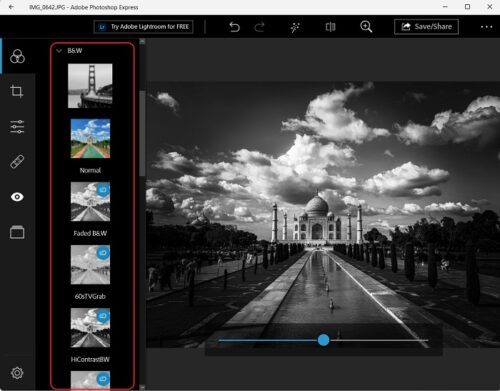Click the looks panel scrollbar
Image resolution: width=500 pixels, height=391 pixels.
pyautogui.click(x=142, y=133)
